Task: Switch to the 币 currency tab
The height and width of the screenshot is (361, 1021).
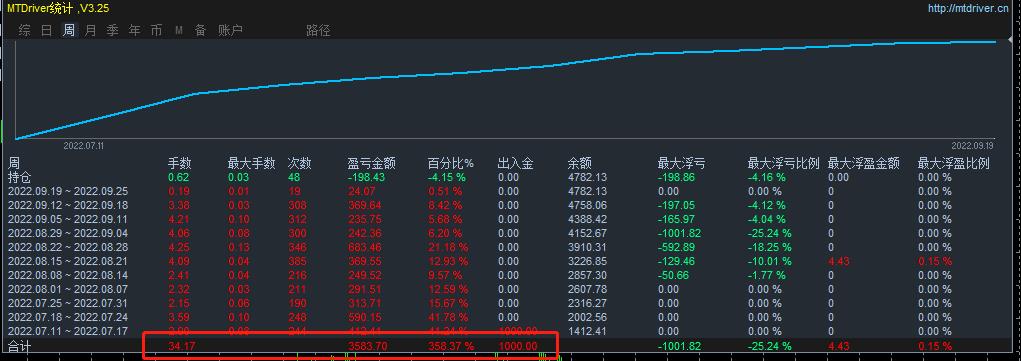Action: click(x=156, y=30)
